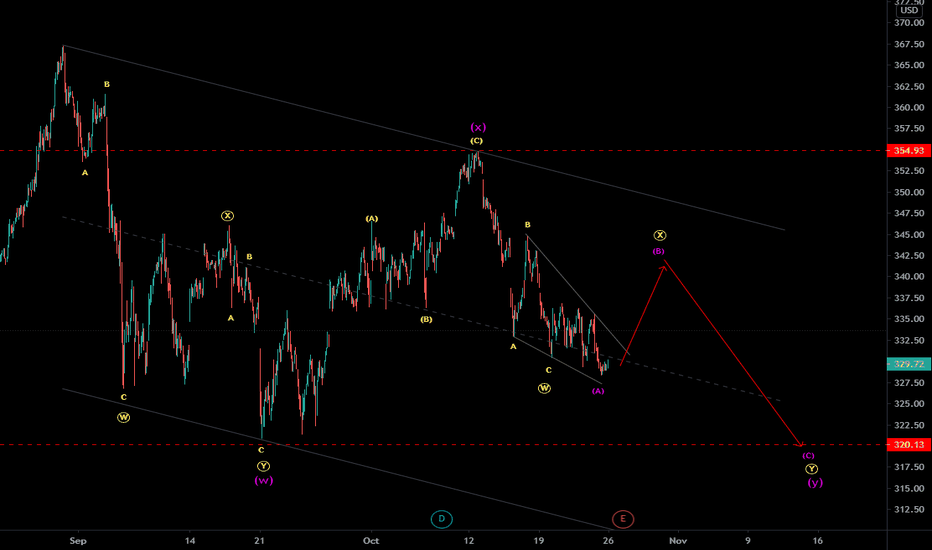
Task: Click the Oct date on time axis
Action: 371,540
